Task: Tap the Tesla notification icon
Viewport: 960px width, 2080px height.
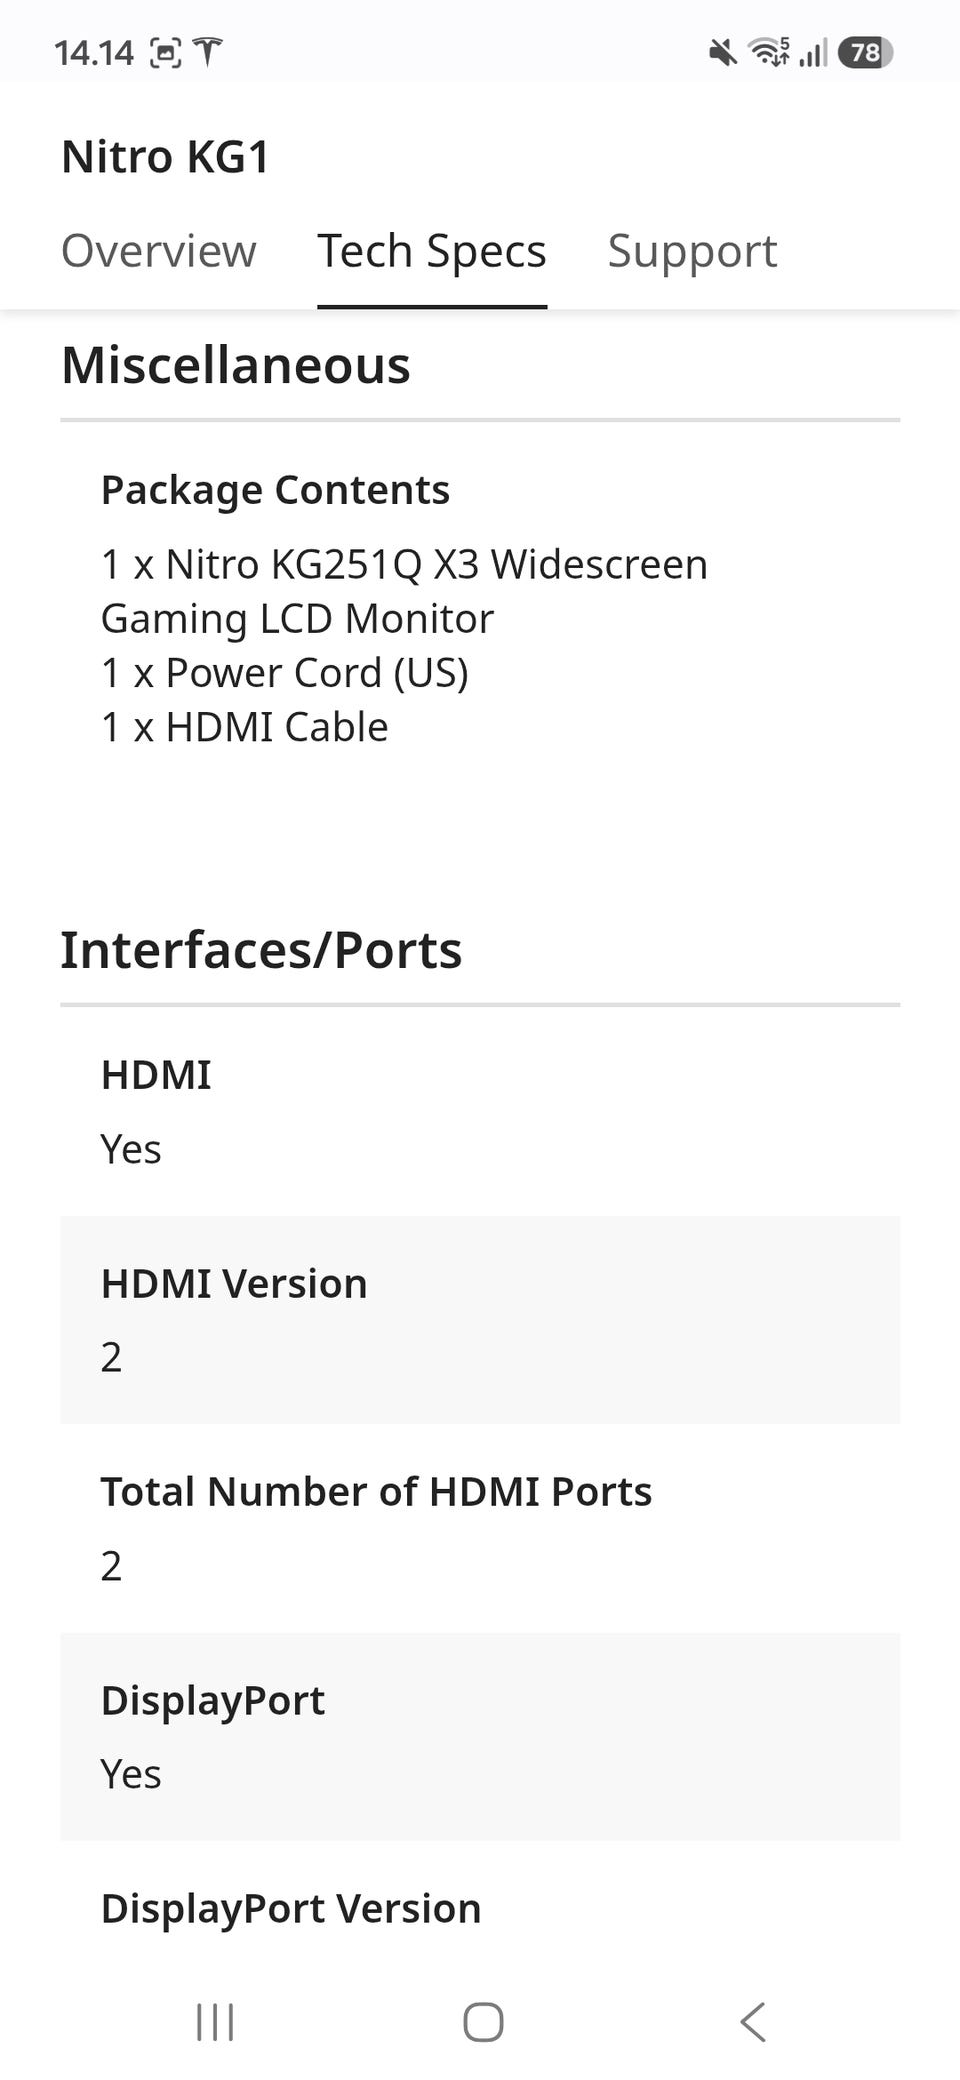Action: 207,52
